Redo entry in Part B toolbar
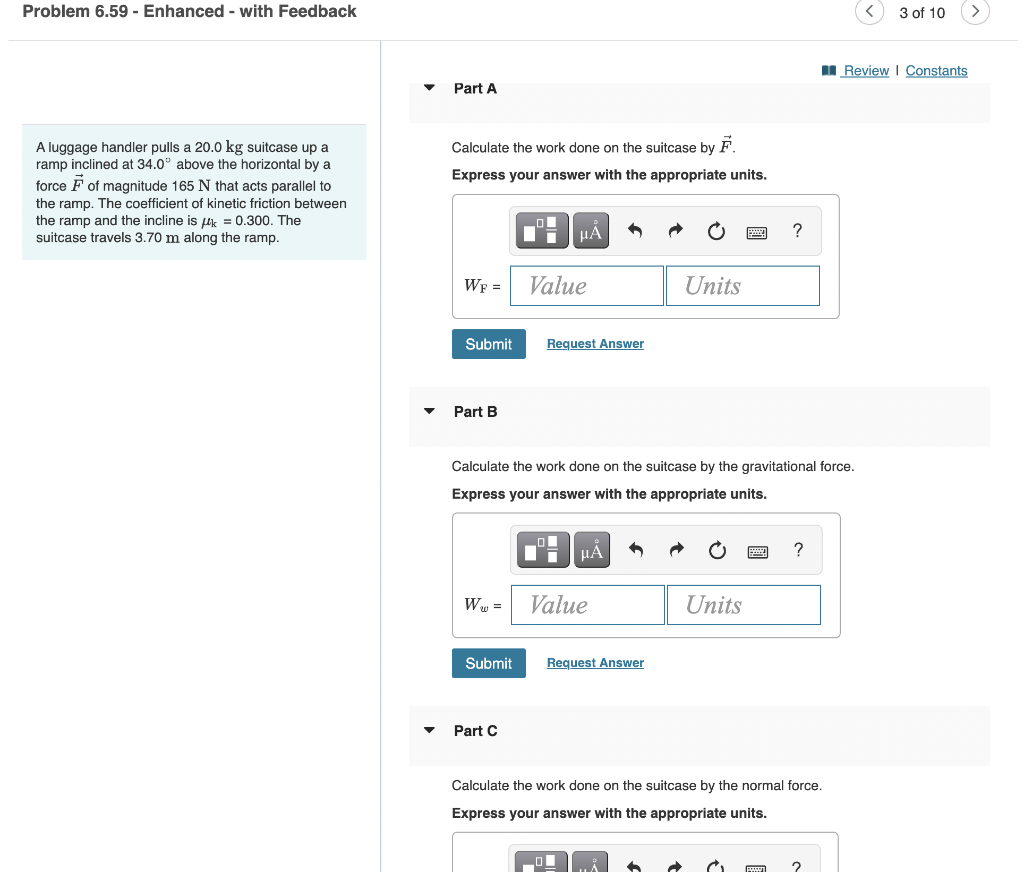The image size is (1024, 872). (x=677, y=549)
